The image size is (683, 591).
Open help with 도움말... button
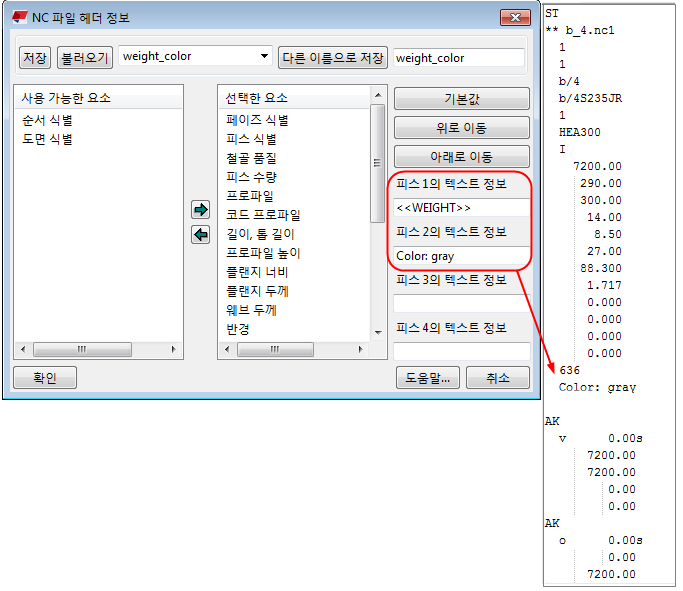[x=428, y=378]
